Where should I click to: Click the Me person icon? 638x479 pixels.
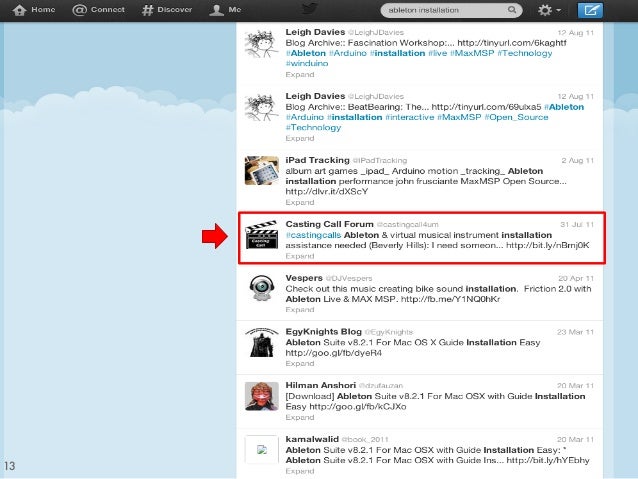pos(216,10)
